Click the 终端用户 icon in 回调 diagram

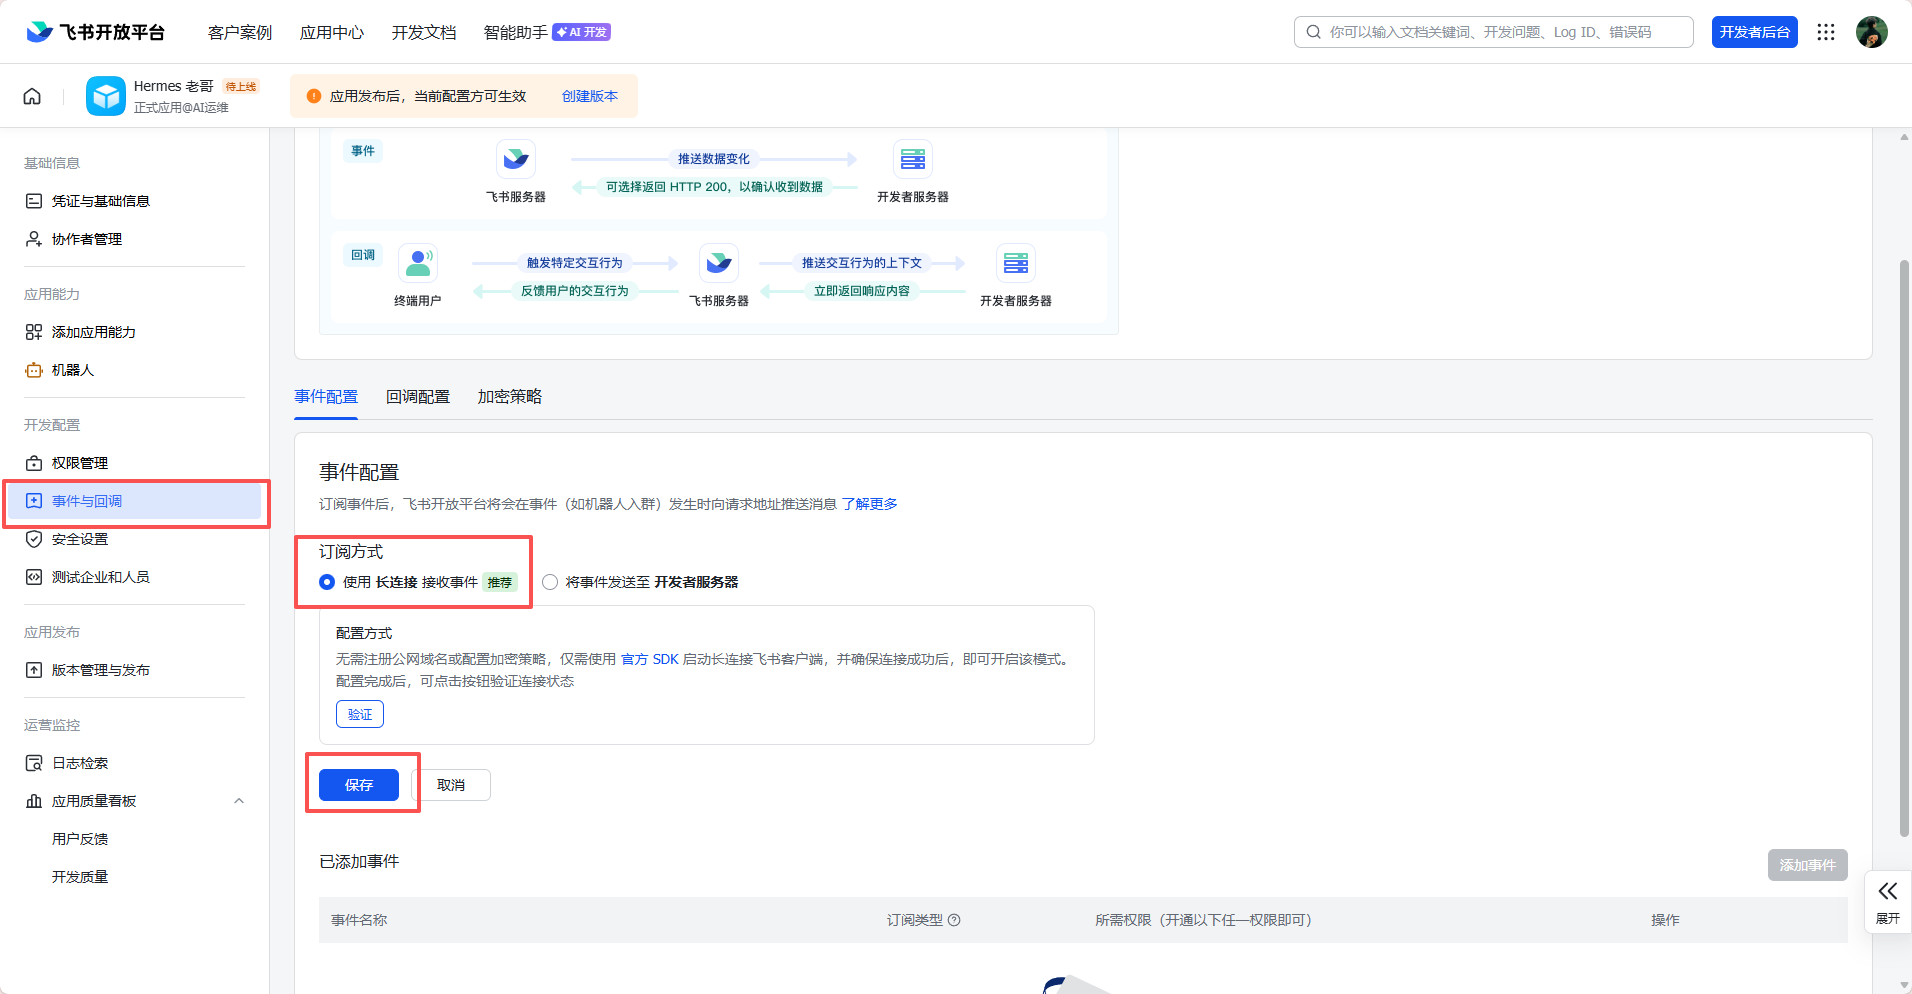coord(418,263)
